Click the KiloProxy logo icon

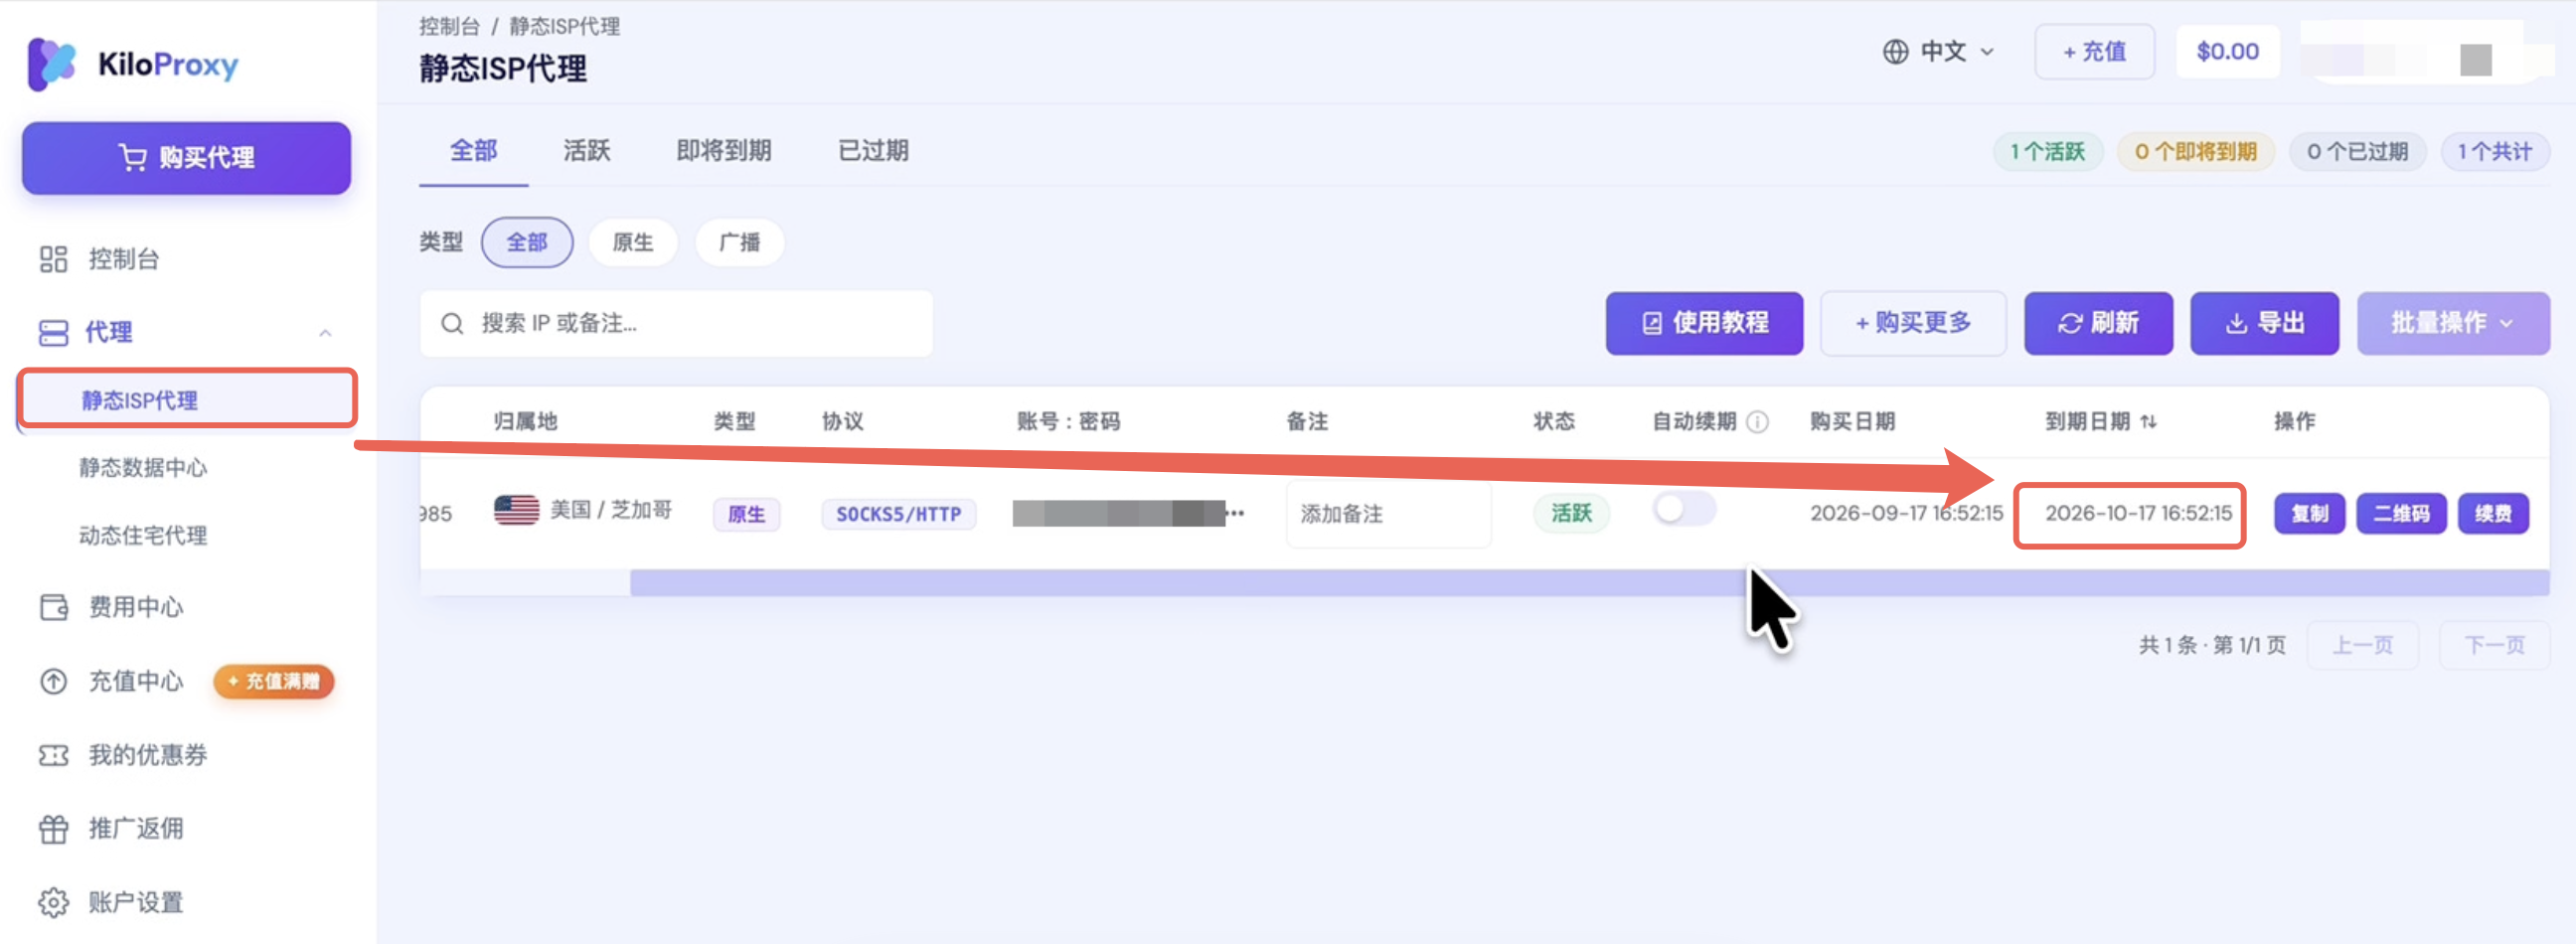coord(52,64)
